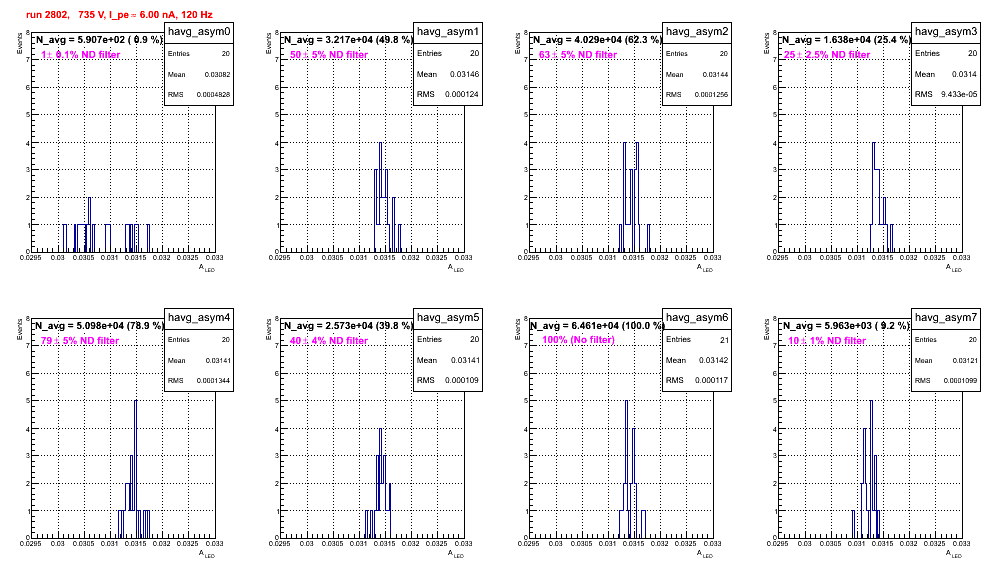Viewport: 996px width, 572px height.
Task: Select the havg_asym1 stats box title
Action: coord(448,31)
